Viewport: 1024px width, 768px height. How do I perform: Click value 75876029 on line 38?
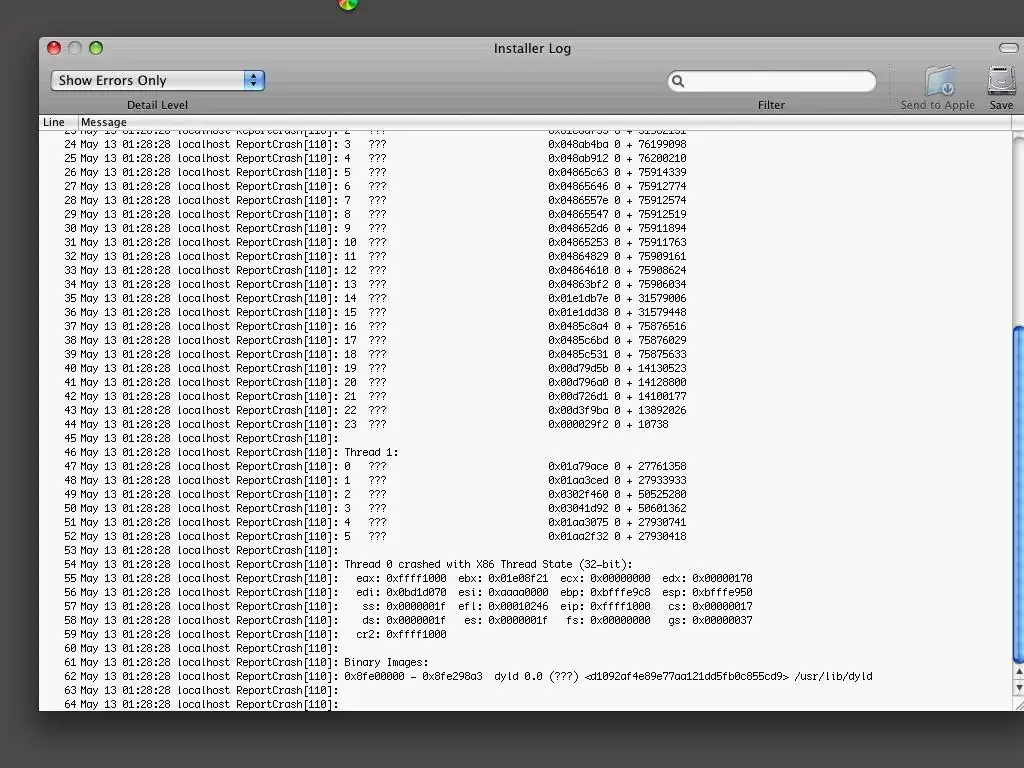662,340
